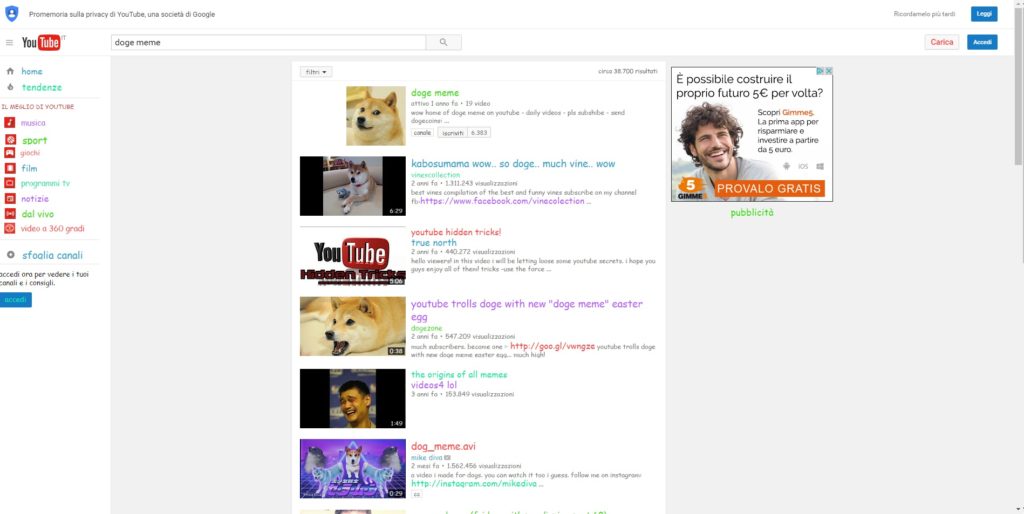Open the kabosumama wow so doge video title
1024x514 pixels.
(x=513, y=163)
